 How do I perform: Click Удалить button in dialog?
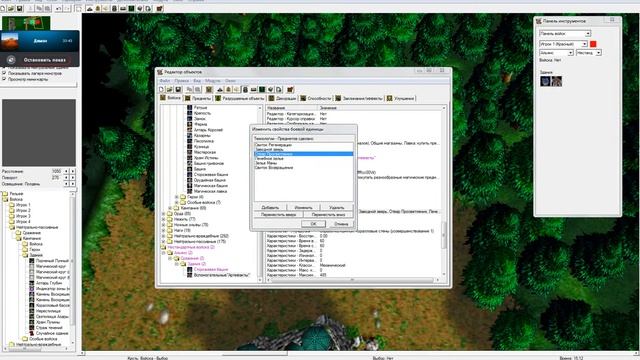pyautogui.click(x=337, y=207)
